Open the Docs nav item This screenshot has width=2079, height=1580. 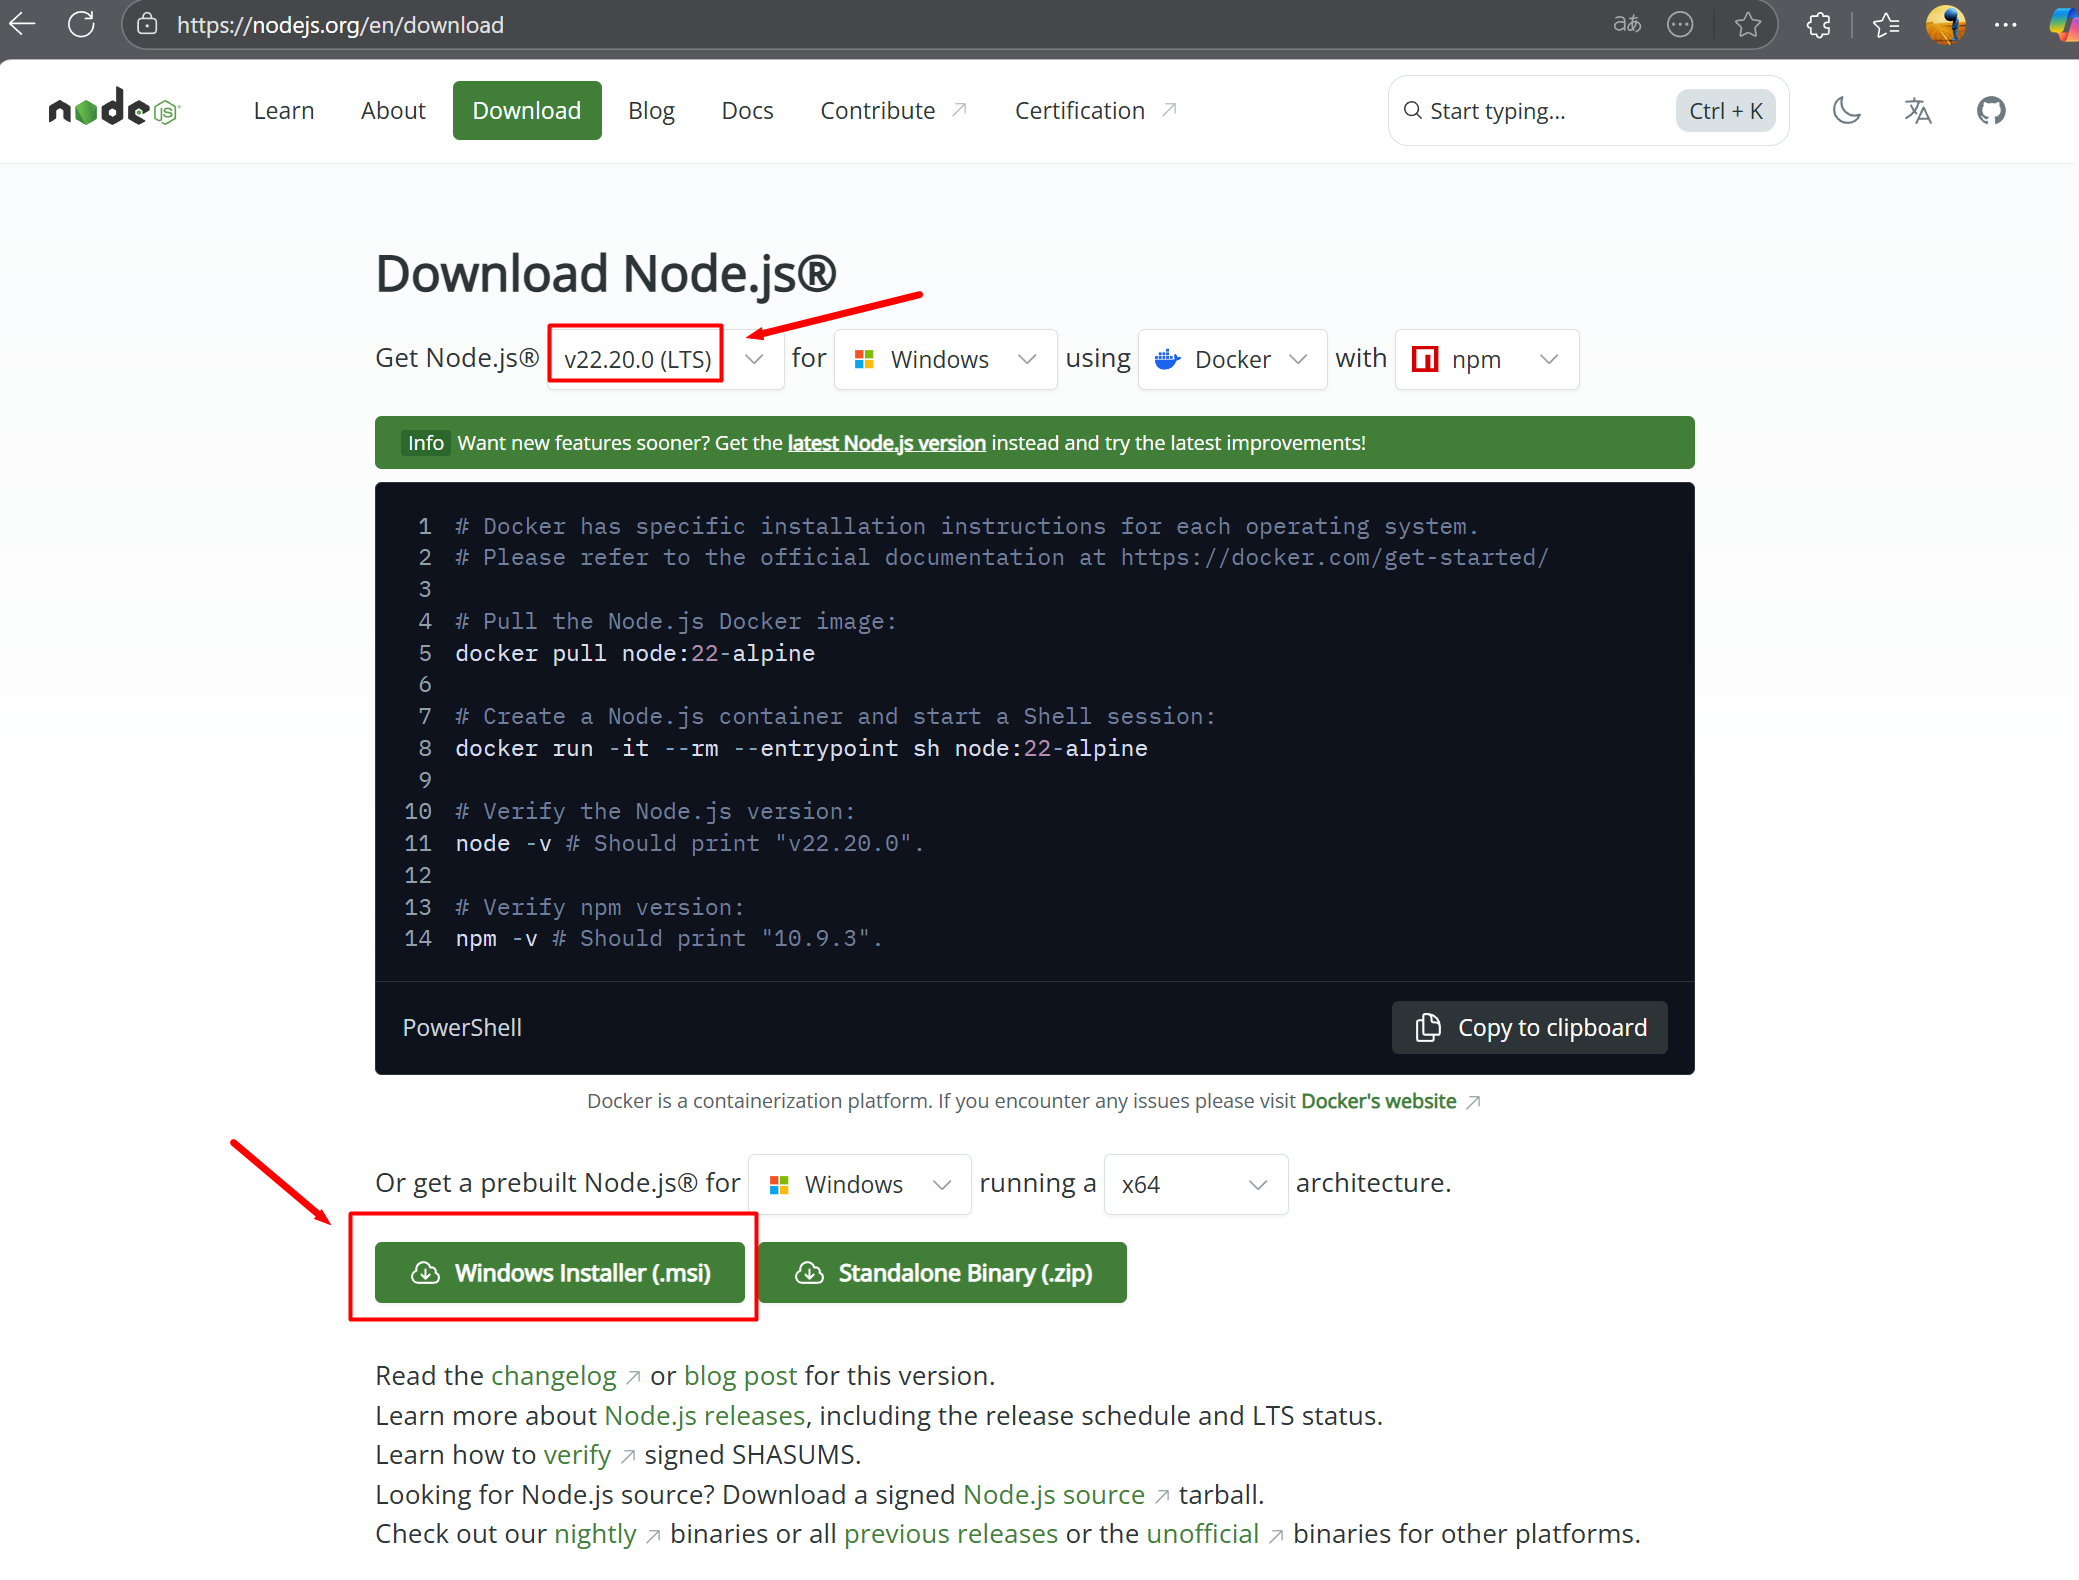tap(747, 110)
